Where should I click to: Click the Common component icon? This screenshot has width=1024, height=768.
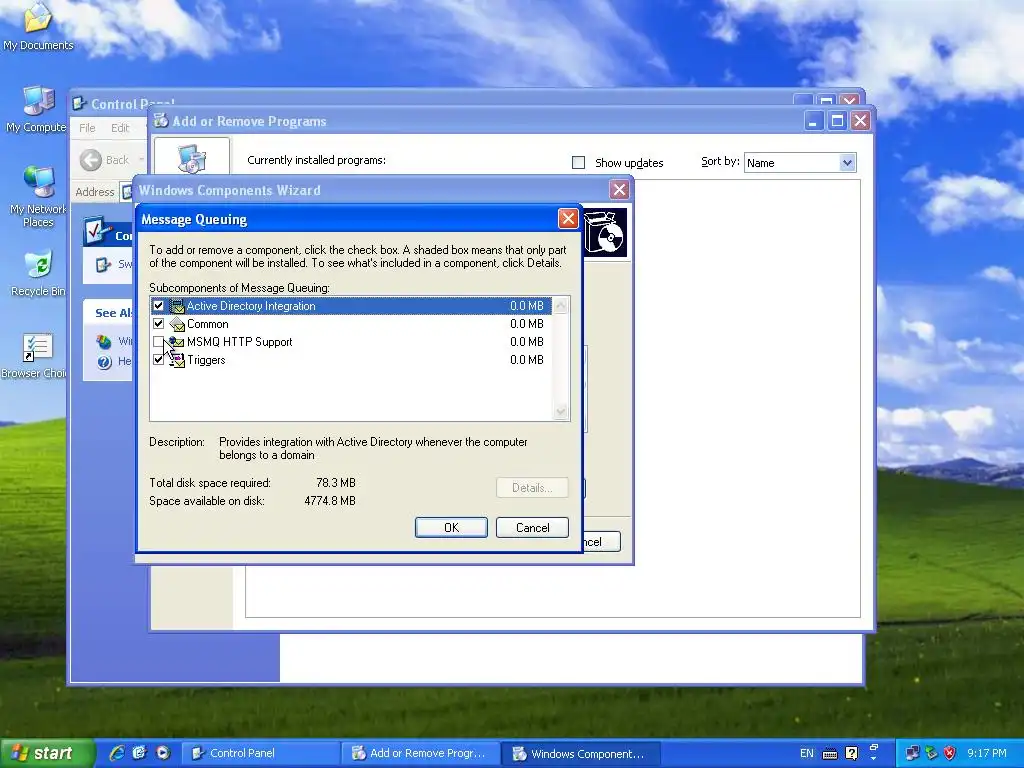click(177, 324)
